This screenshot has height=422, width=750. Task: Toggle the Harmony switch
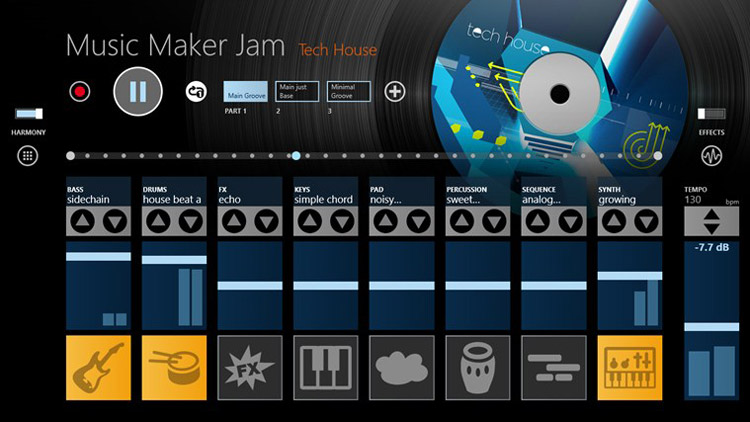click(x=29, y=113)
